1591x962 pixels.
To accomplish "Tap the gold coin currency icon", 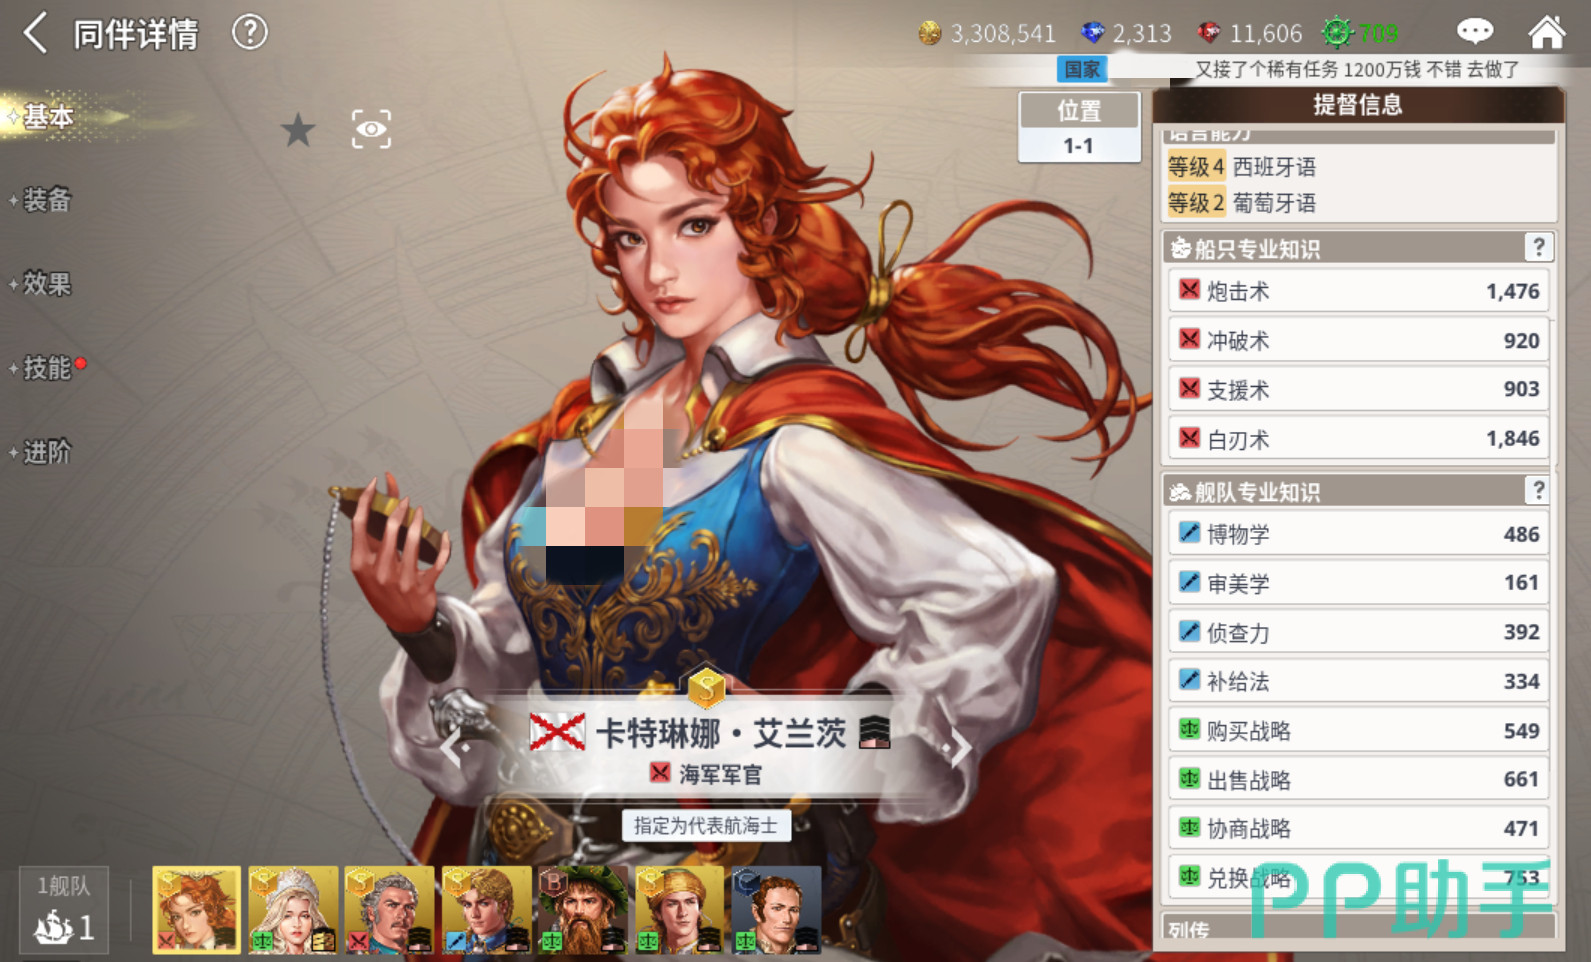I will [x=930, y=34].
